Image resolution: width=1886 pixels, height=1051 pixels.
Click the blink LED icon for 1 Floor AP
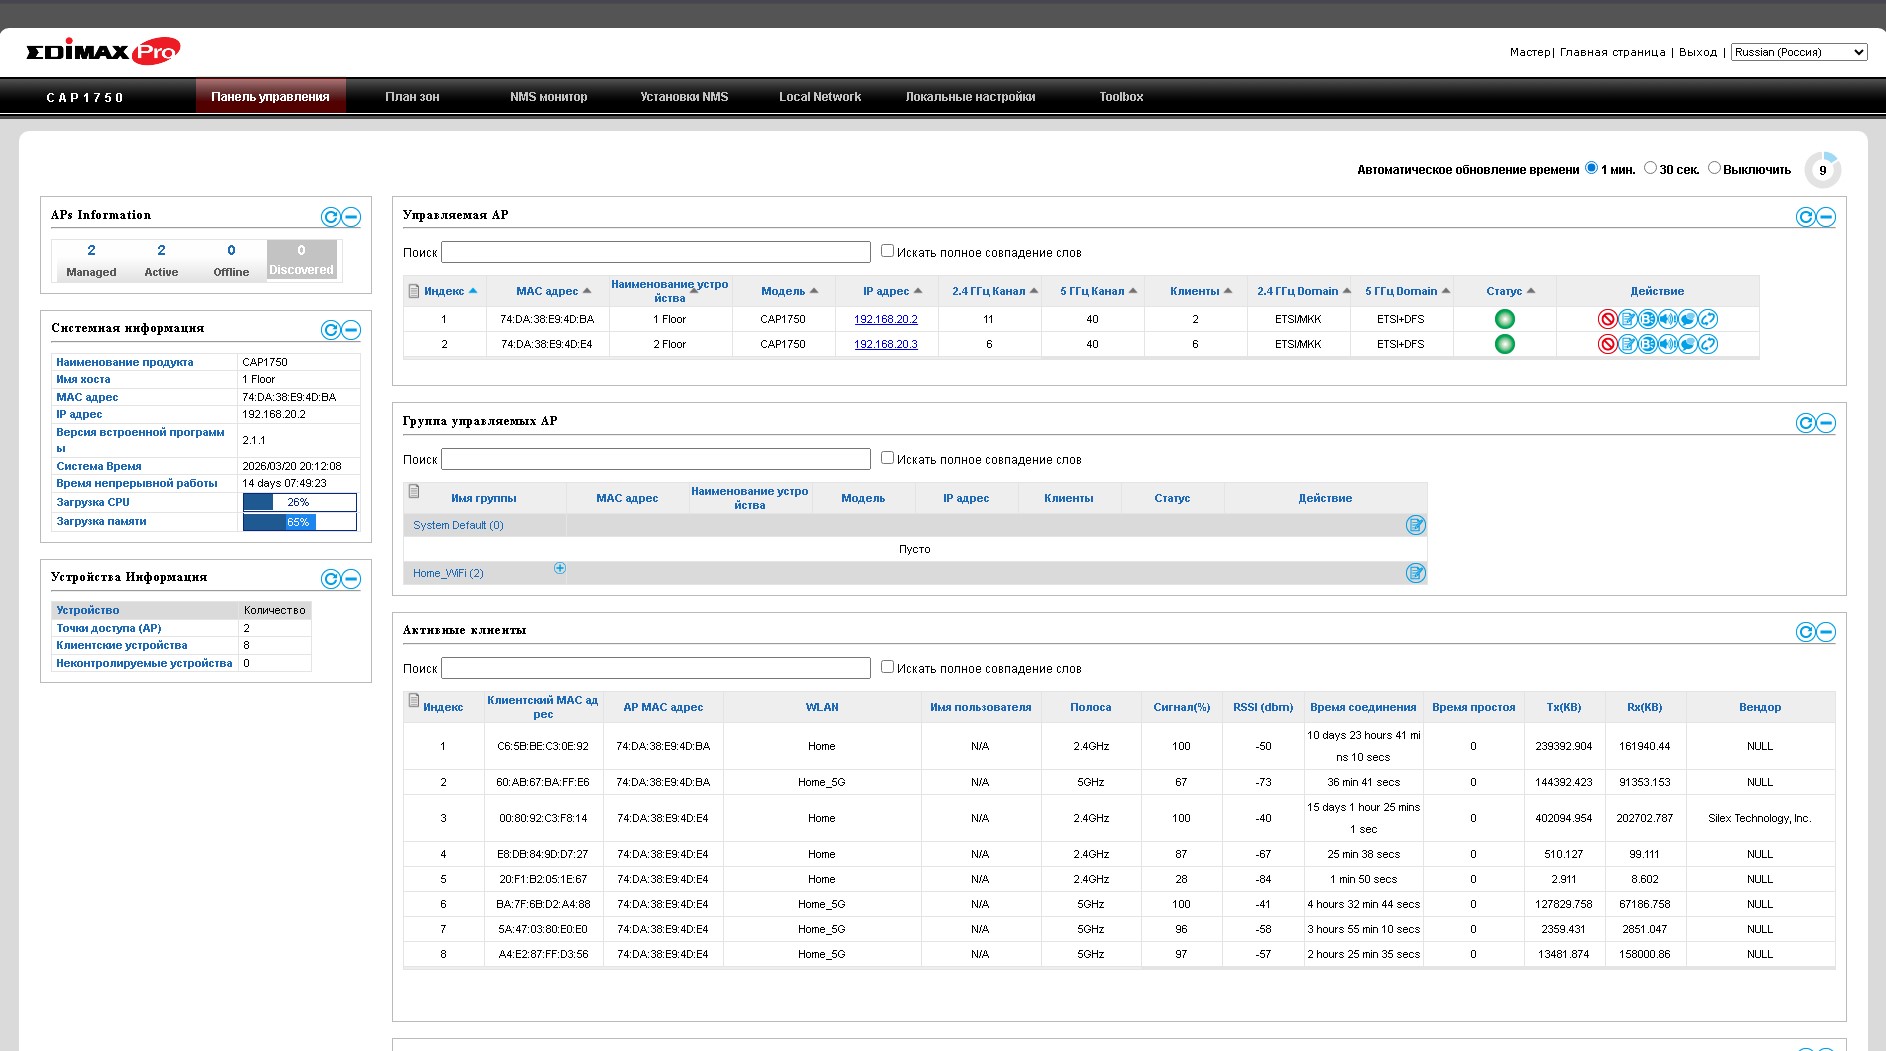(1648, 319)
